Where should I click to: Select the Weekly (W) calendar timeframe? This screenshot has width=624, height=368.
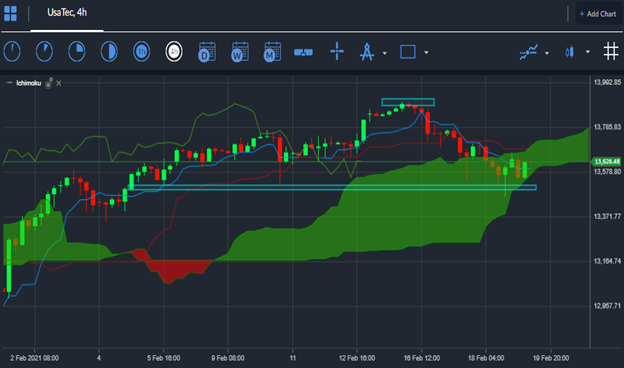pos(240,52)
